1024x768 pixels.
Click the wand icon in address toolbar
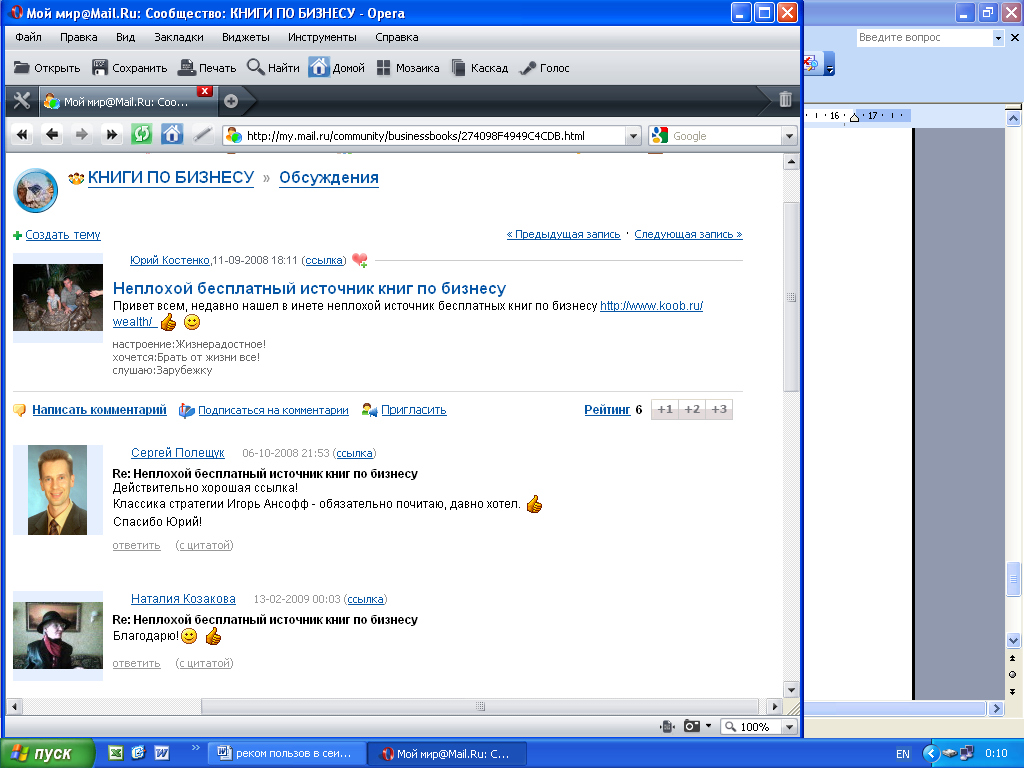click(x=202, y=135)
